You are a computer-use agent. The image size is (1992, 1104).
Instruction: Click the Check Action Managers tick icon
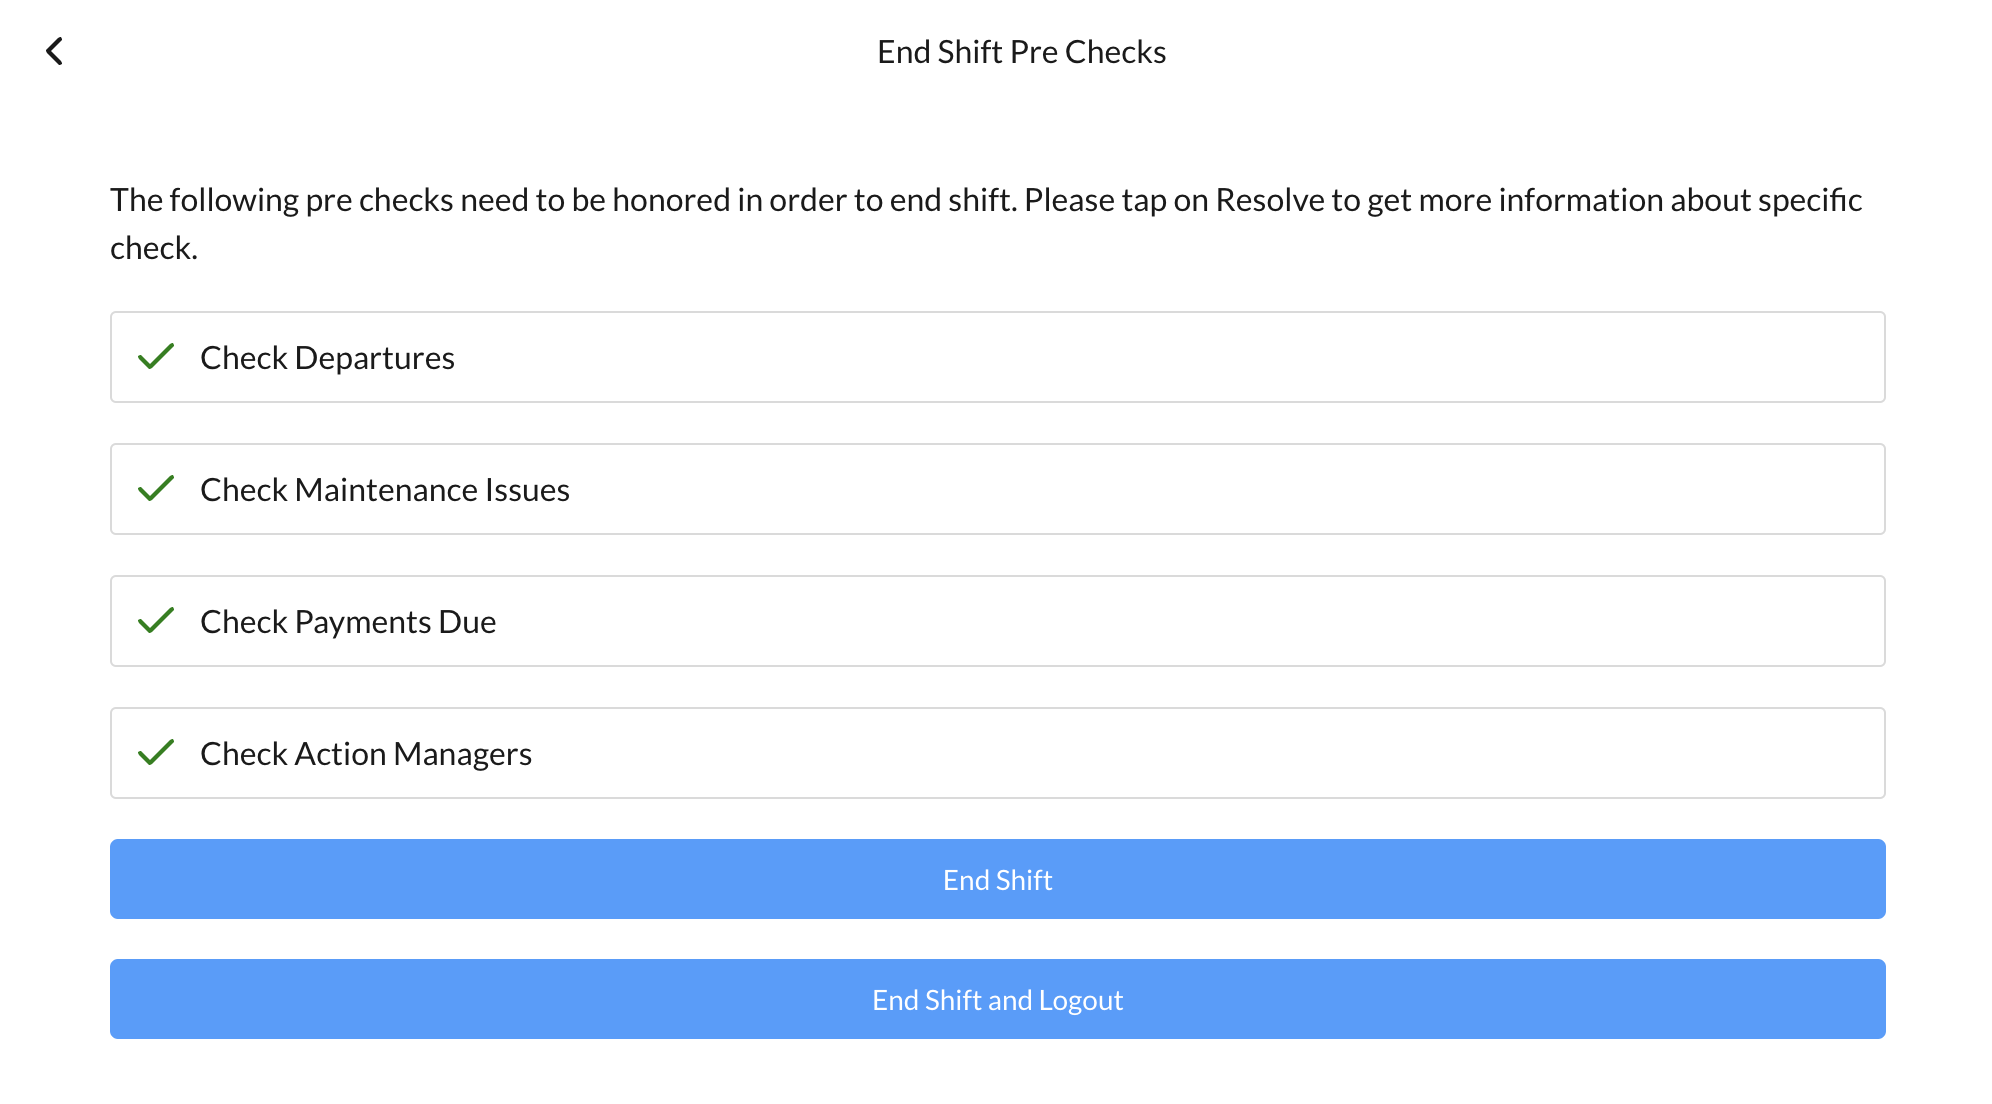[x=156, y=753]
